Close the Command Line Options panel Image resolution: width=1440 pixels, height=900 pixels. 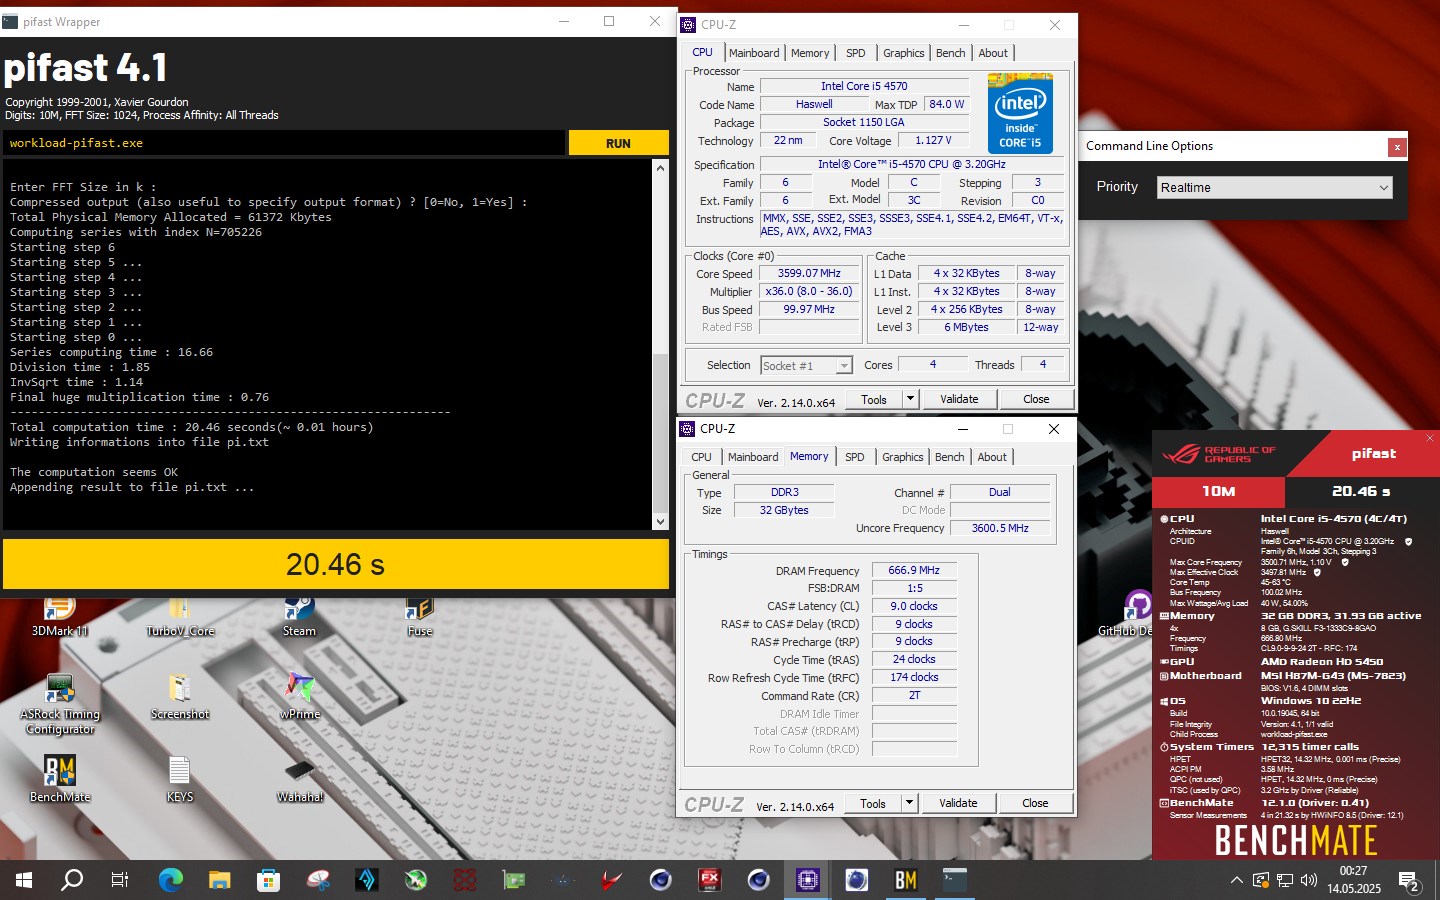[1397, 147]
